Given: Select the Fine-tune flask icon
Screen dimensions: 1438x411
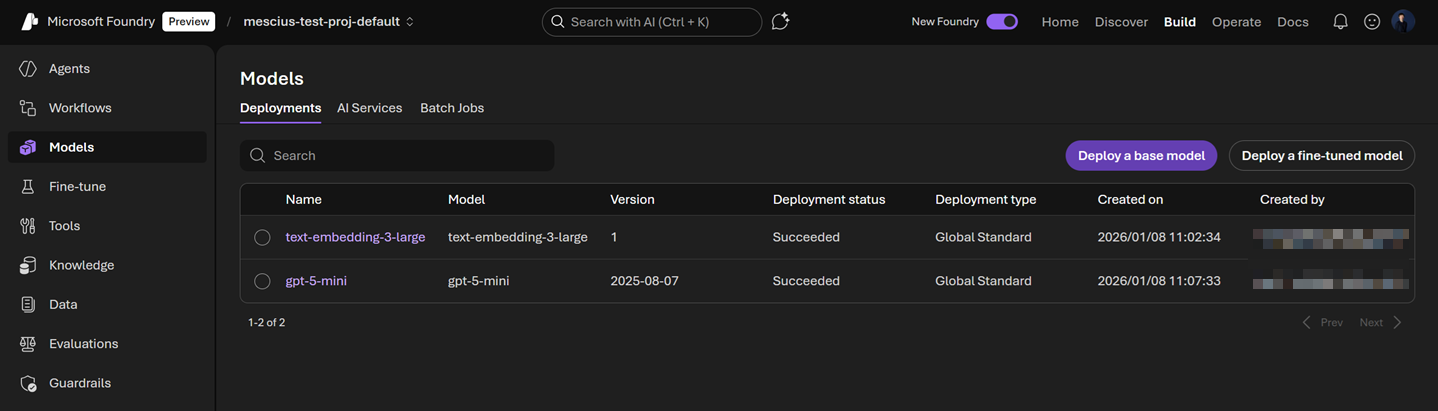Looking at the screenshot, I should (28, 187).
